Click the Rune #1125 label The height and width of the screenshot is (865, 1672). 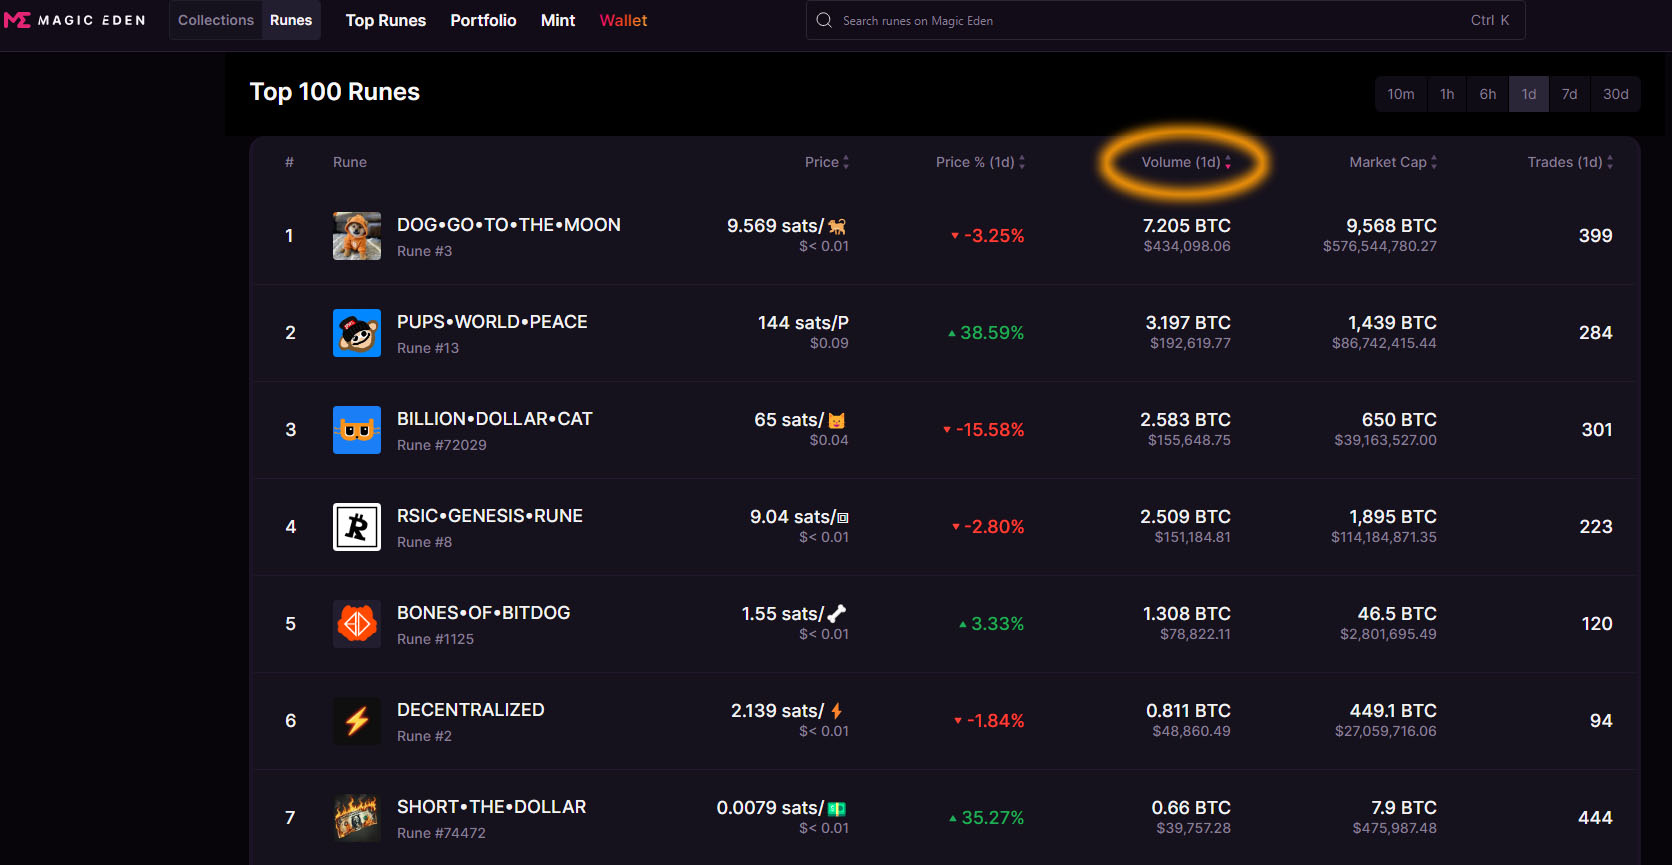pyautogui.click(x=436, y=639)
